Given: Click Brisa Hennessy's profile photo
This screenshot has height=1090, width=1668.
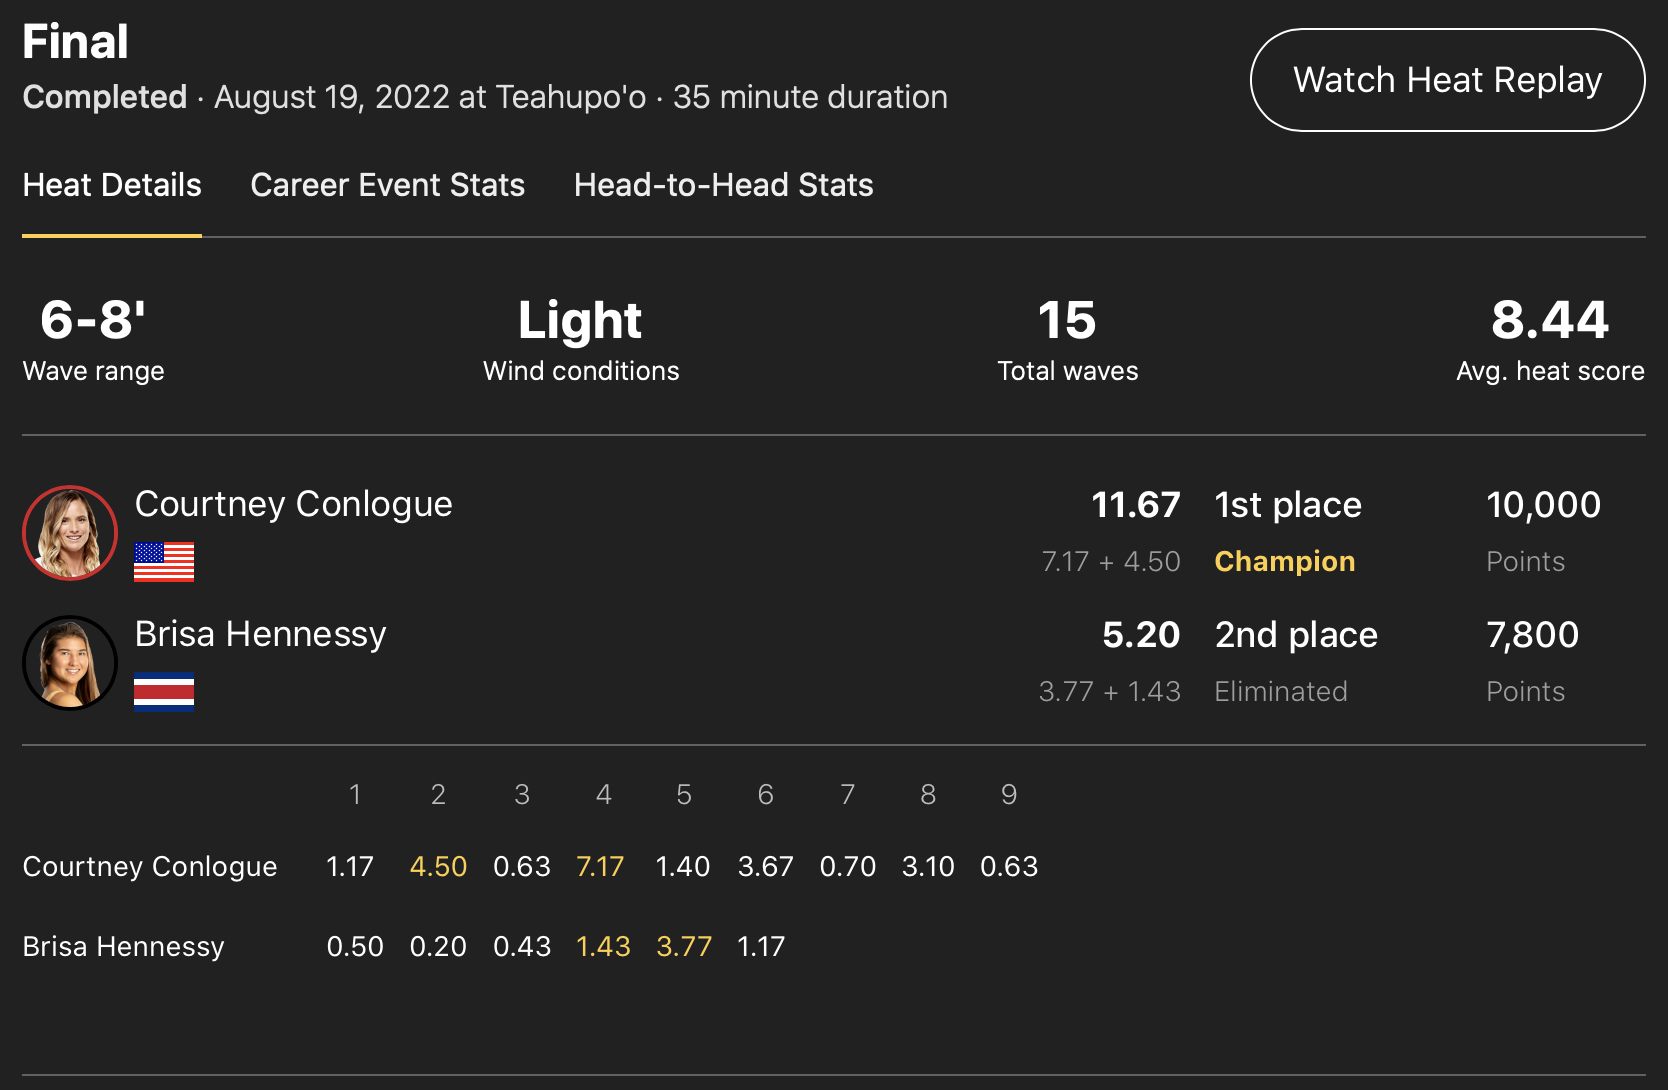Looking at the screenshot, I should point(70,663).
